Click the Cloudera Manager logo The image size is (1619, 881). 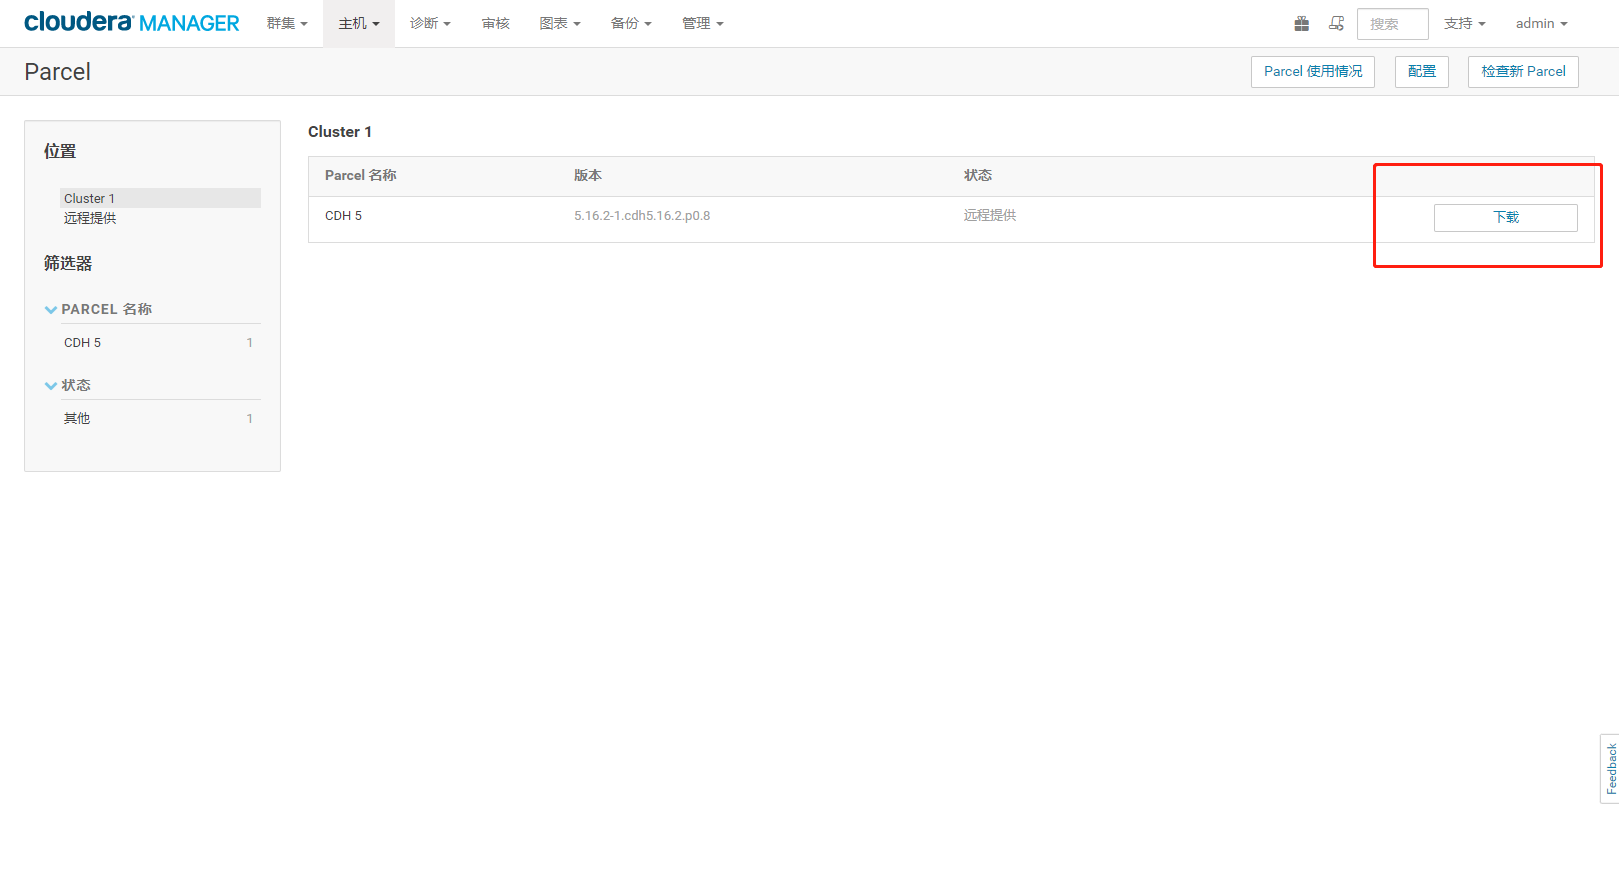pos(131,23)
